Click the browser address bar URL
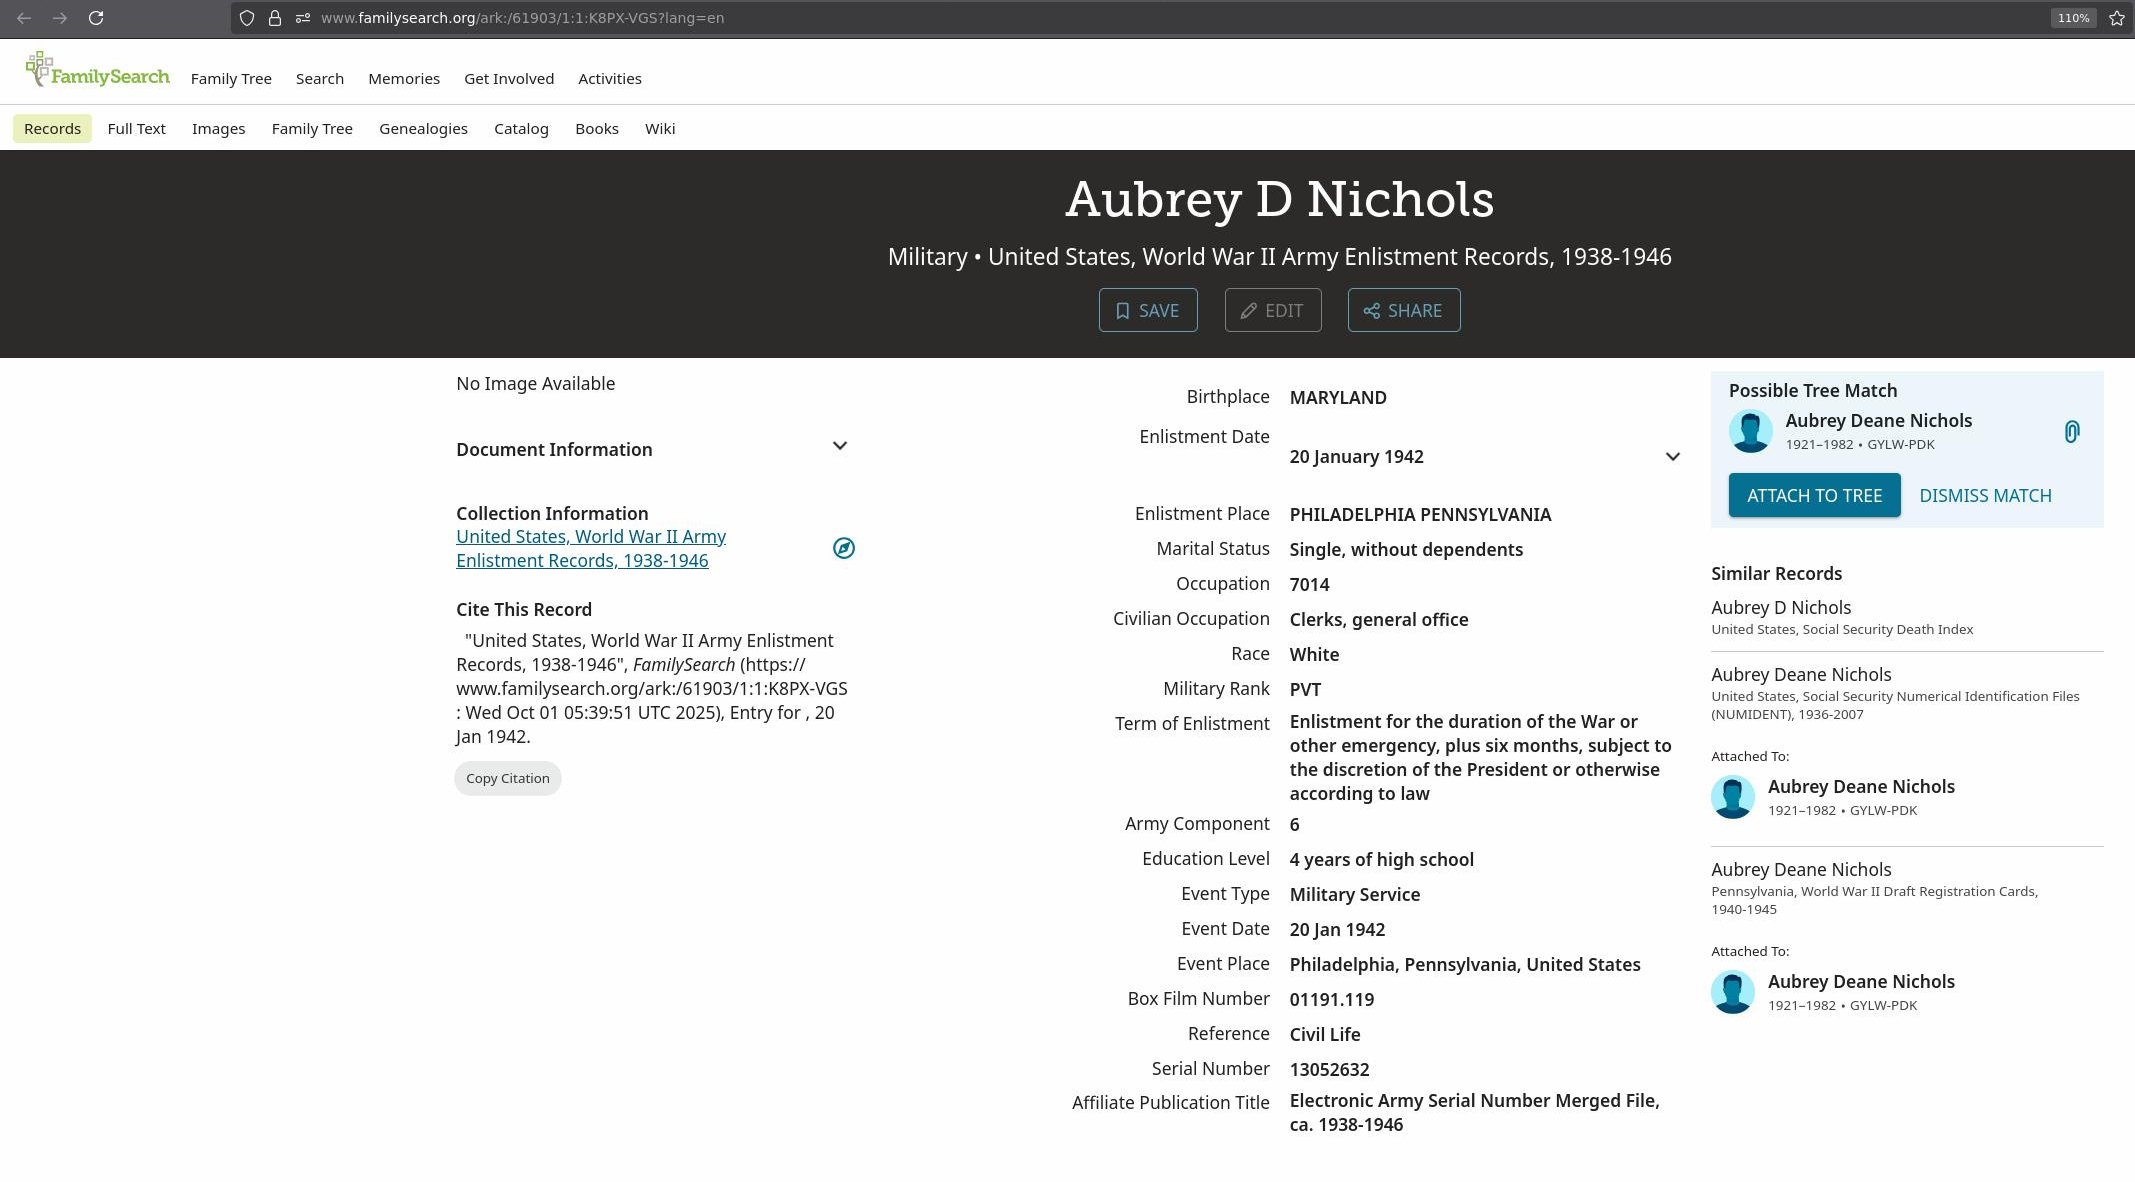The image size is (2135, 1182). (x=522, y=18)
